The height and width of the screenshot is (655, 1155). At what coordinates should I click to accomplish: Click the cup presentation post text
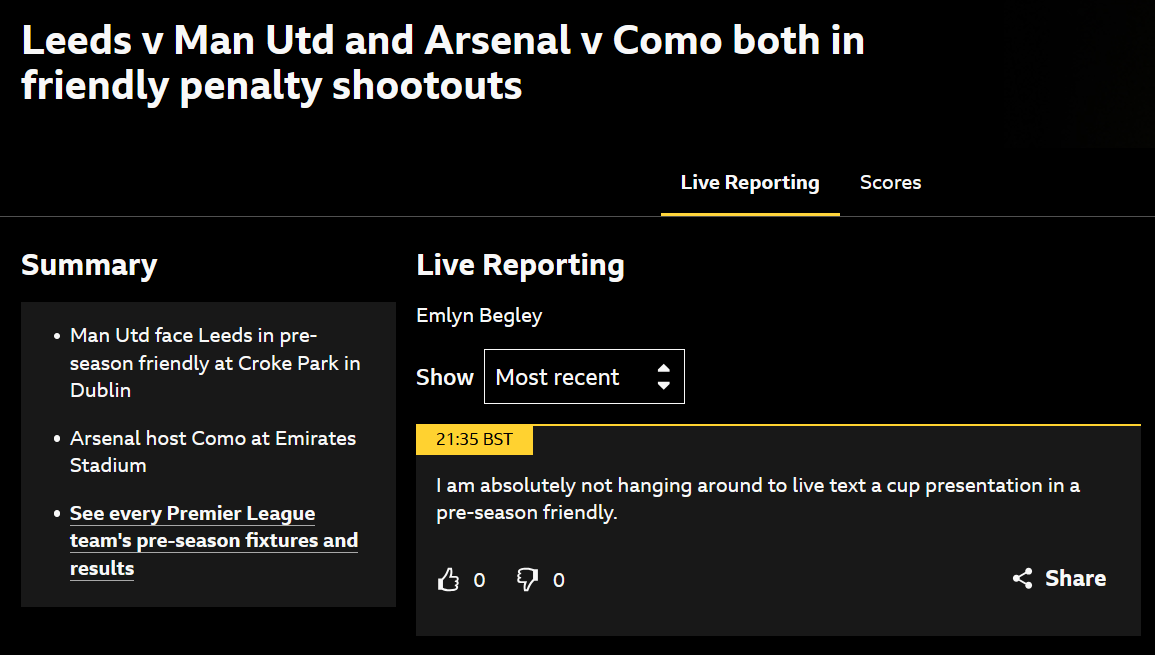[x=758, y=499]
